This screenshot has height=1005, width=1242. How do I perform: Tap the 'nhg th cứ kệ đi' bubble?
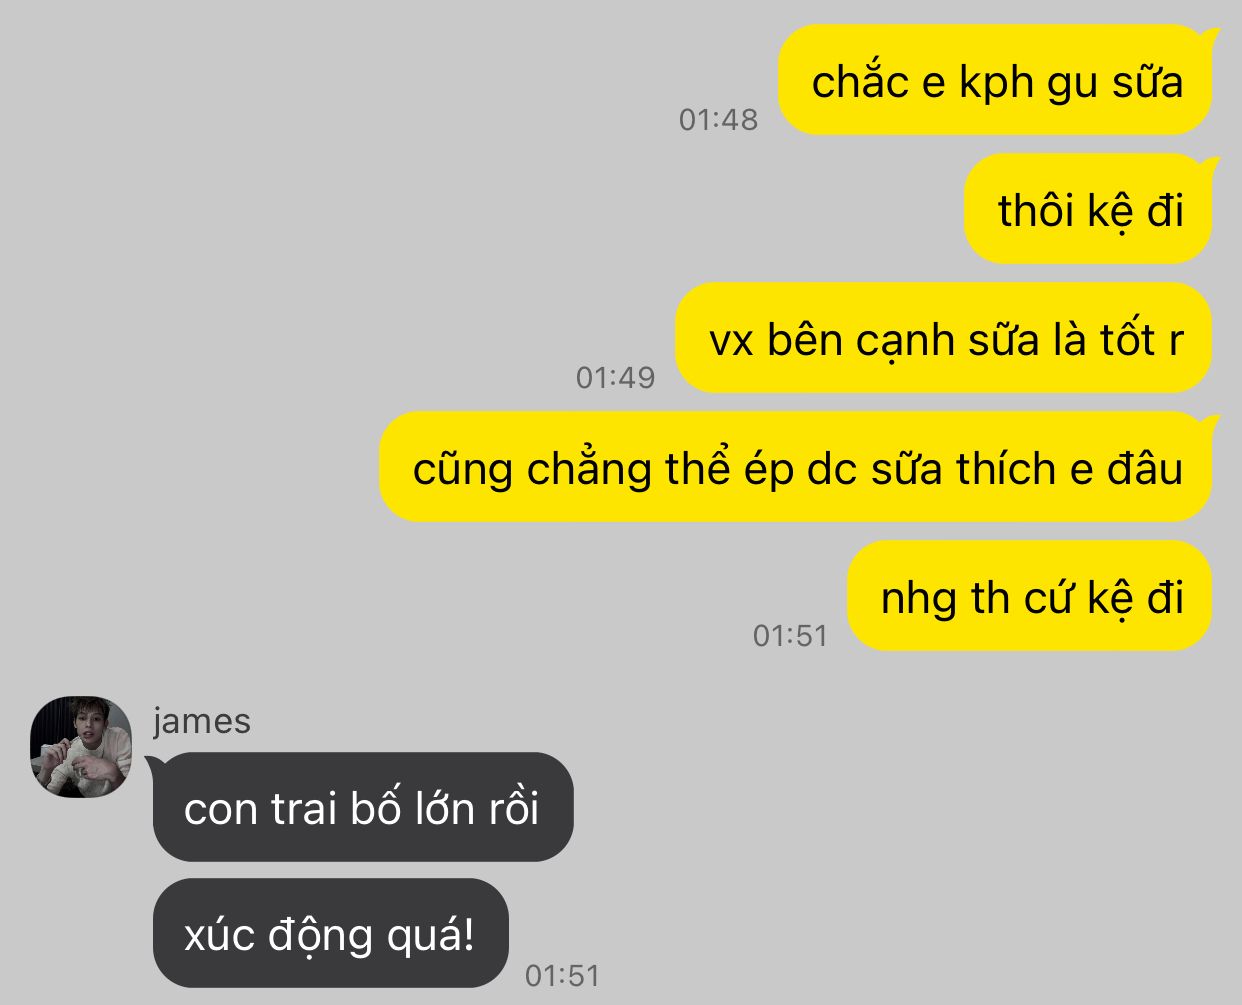click(1031, 597)
